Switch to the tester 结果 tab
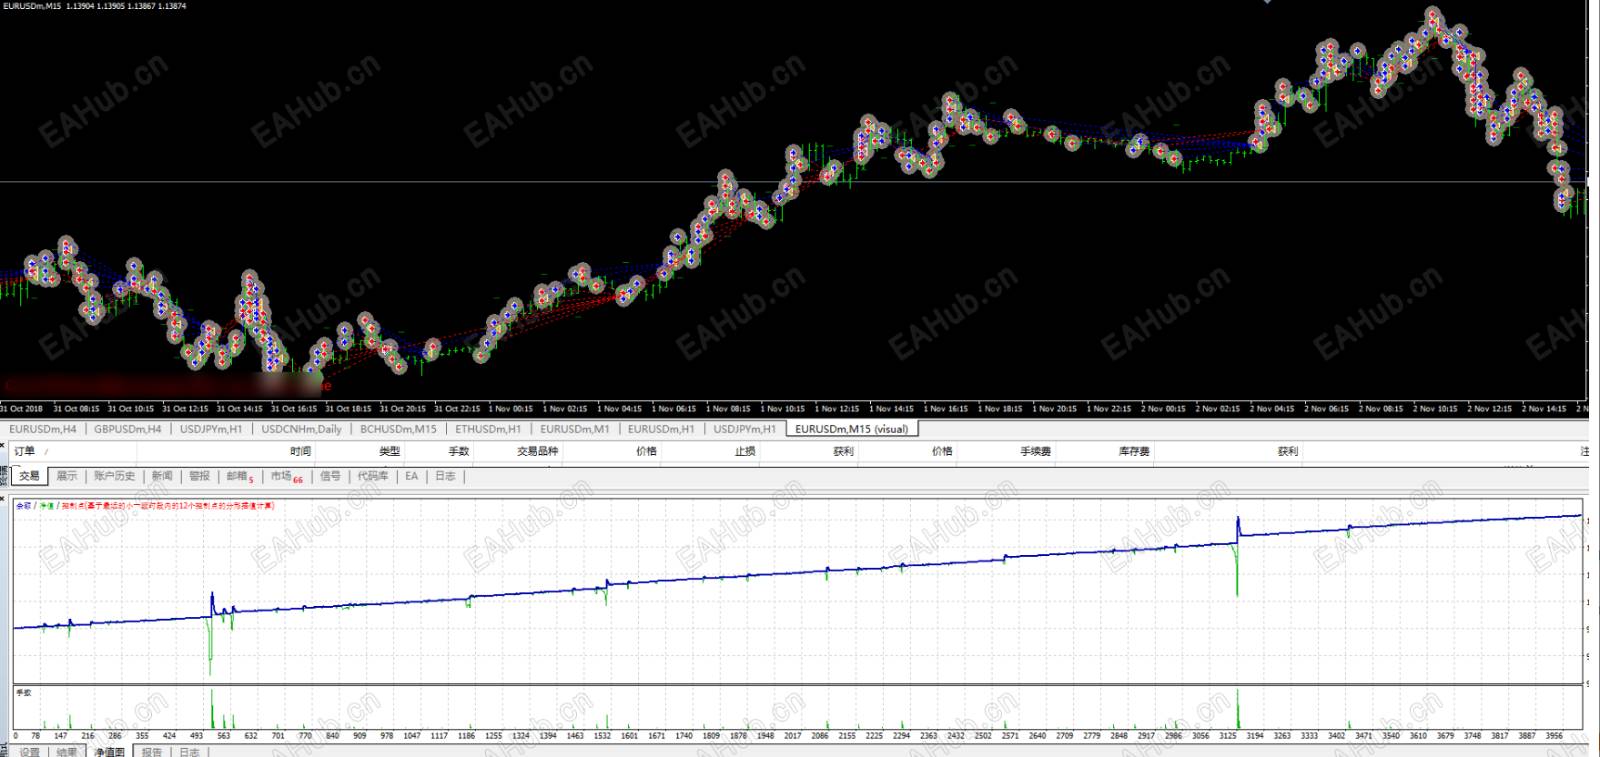 (x=67, y=751)
